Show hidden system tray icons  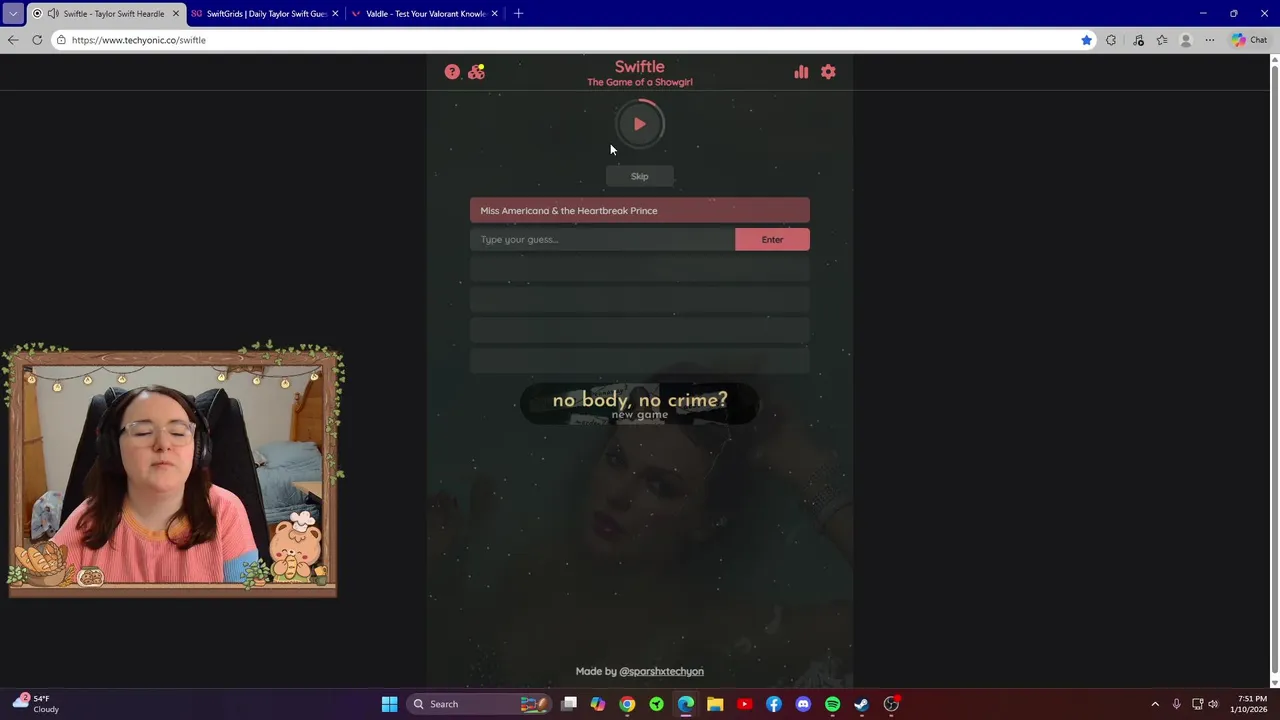click(1155, 704)
